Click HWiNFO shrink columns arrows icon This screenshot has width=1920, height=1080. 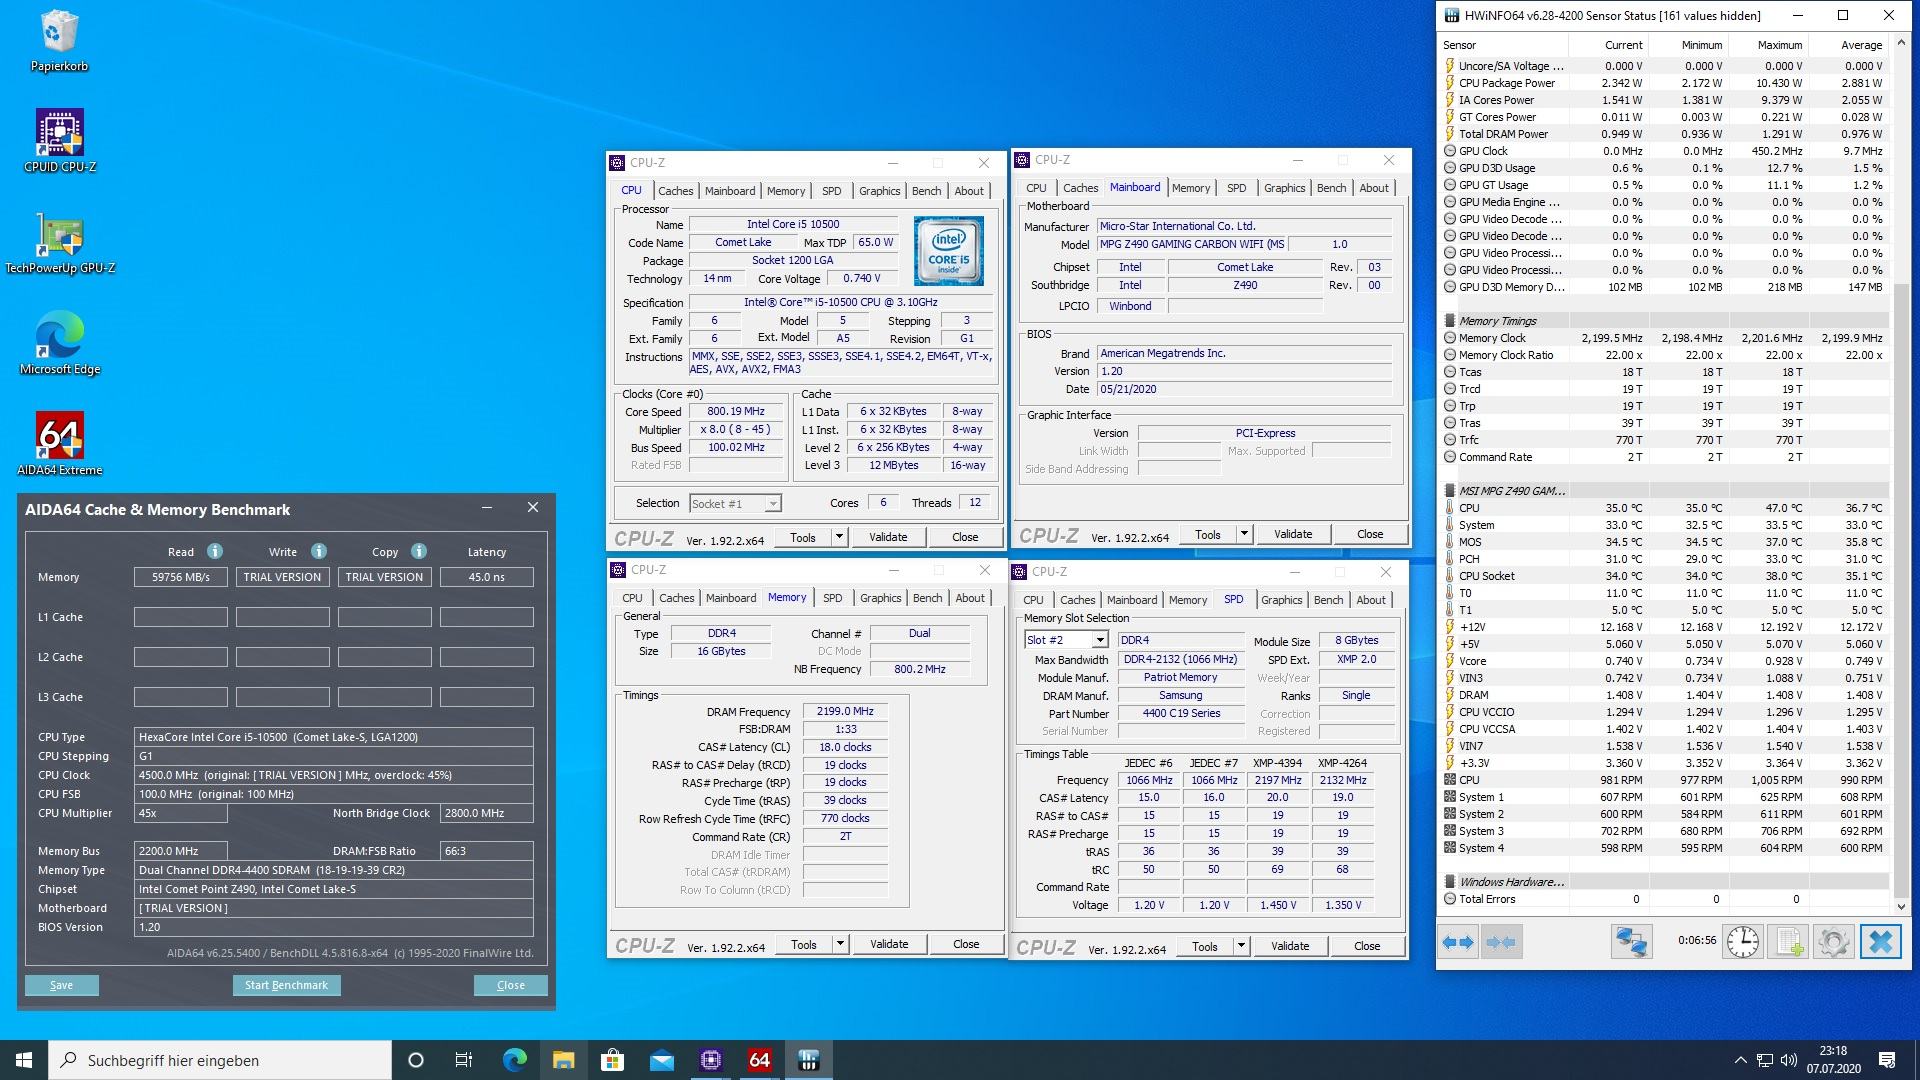(x=1501, y=942)
